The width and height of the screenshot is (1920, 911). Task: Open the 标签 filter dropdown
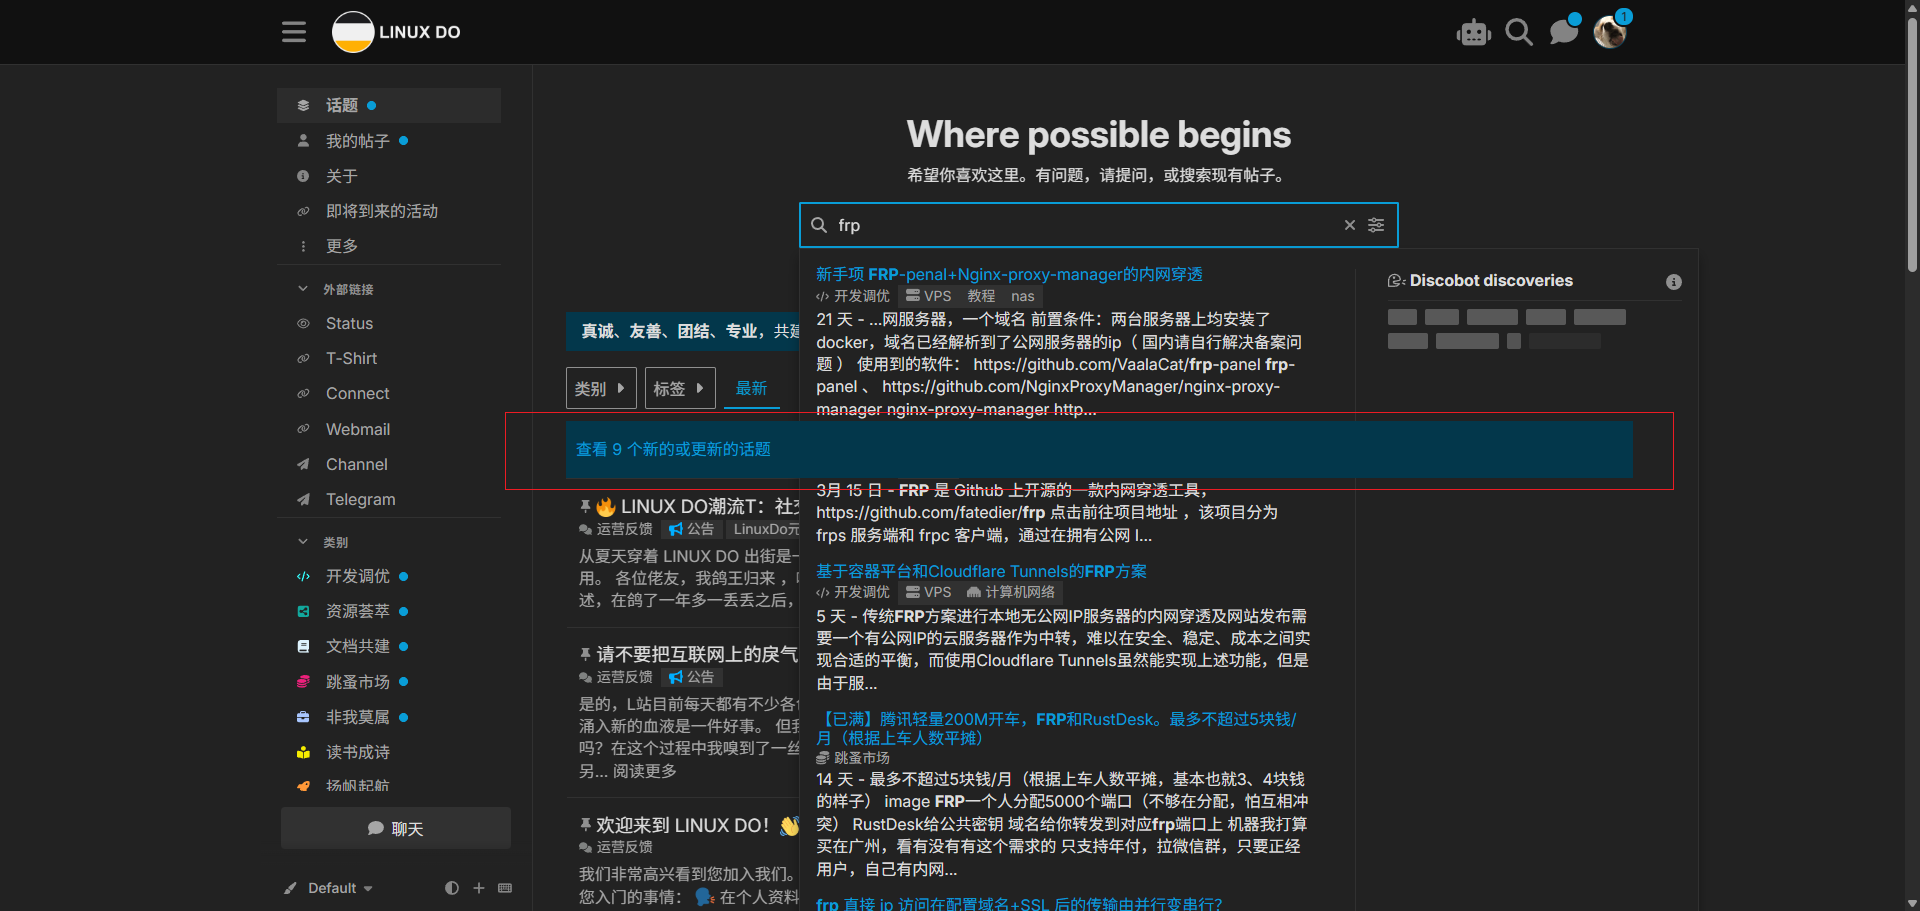680,388
